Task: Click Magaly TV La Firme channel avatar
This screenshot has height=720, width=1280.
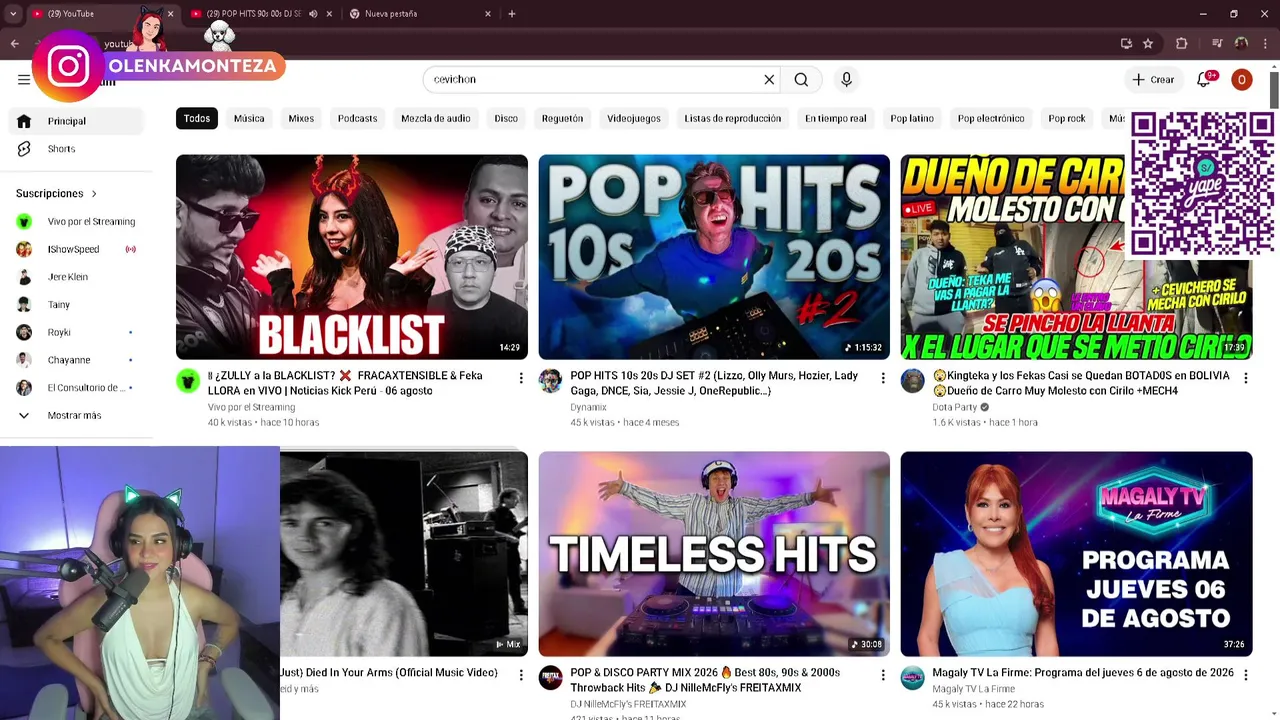Action: click(912, 678)
